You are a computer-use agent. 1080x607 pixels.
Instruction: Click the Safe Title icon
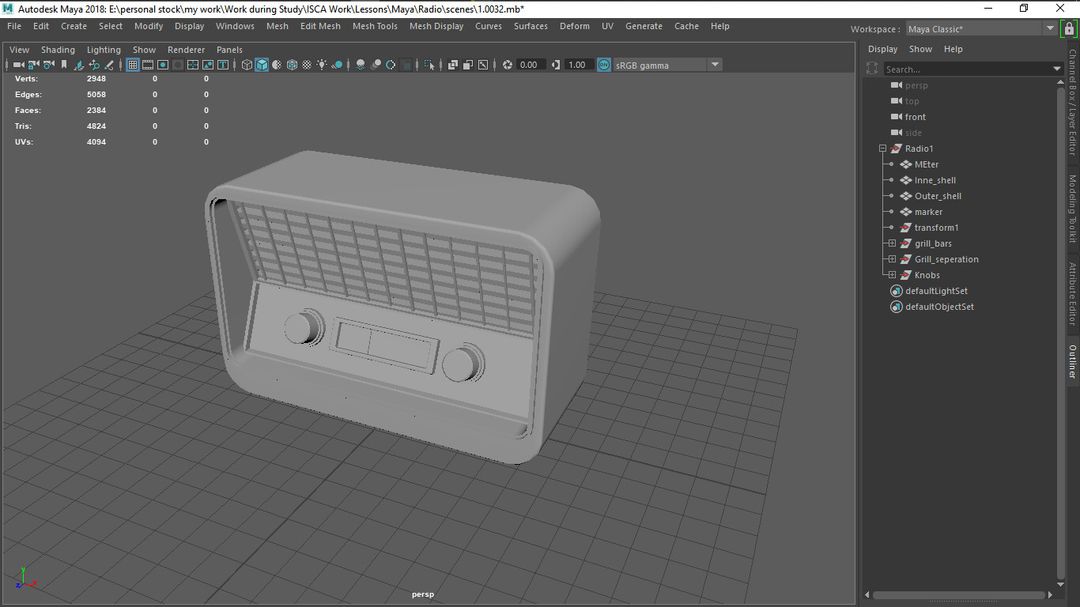click(x=223, y=65)
